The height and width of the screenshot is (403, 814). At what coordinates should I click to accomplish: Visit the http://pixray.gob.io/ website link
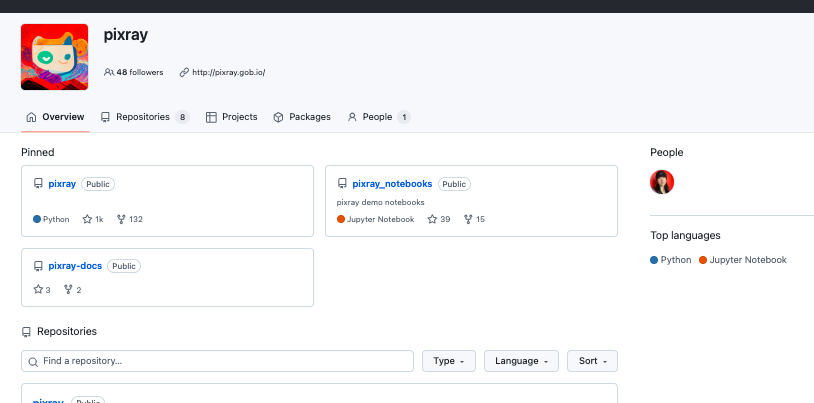tap(228, 72)
